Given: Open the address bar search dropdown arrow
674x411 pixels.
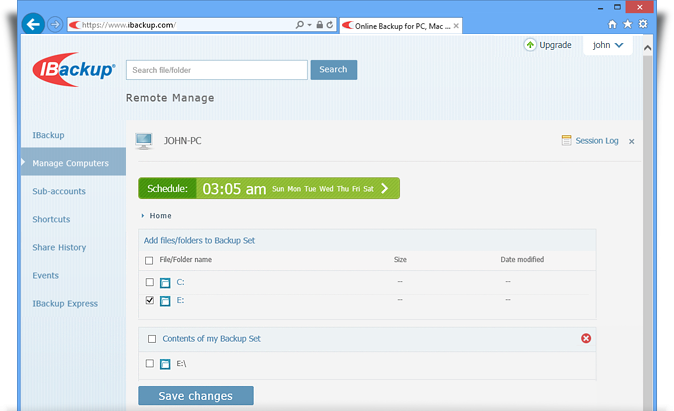Looking at the screenshot, I should point(309,25).
